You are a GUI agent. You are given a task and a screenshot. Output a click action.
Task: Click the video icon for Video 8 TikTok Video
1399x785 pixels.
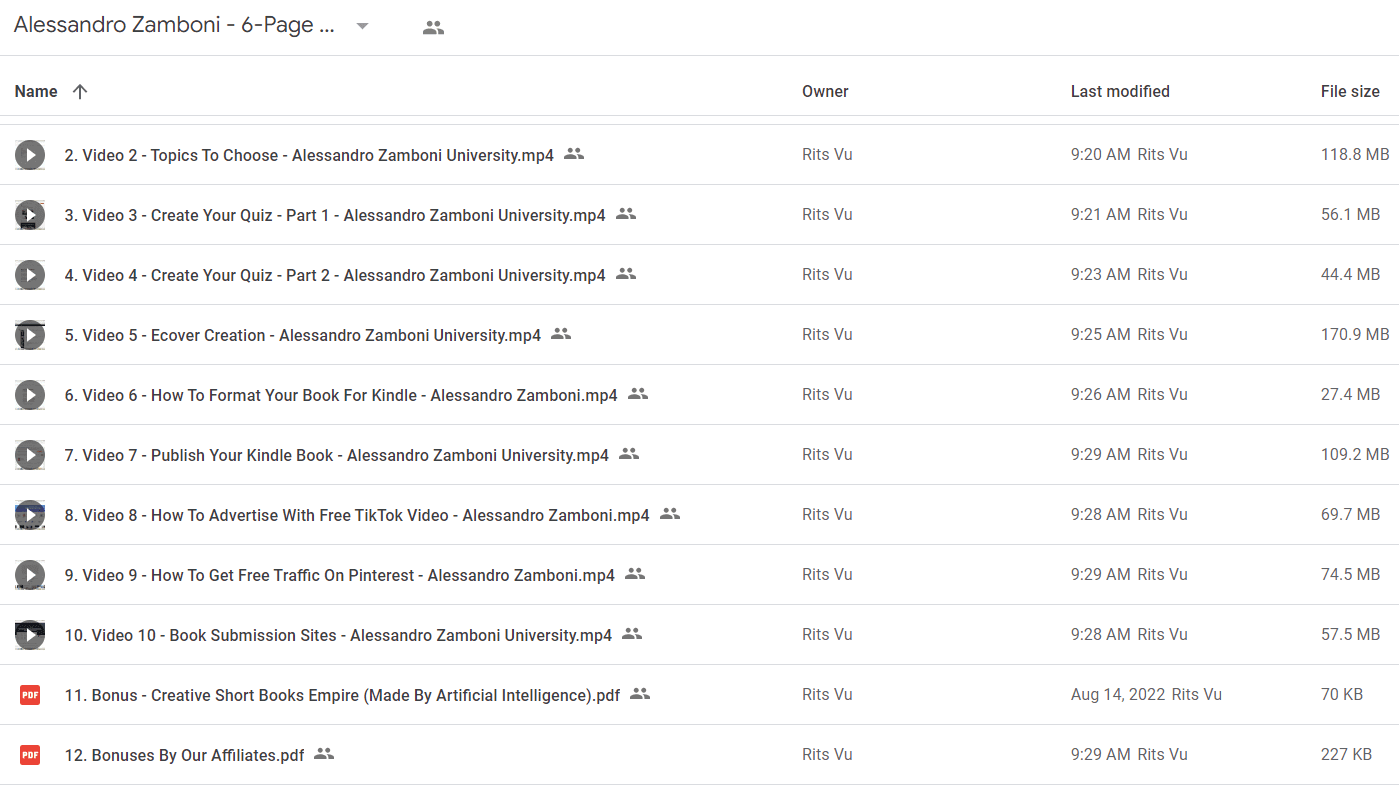pos(30,515)
